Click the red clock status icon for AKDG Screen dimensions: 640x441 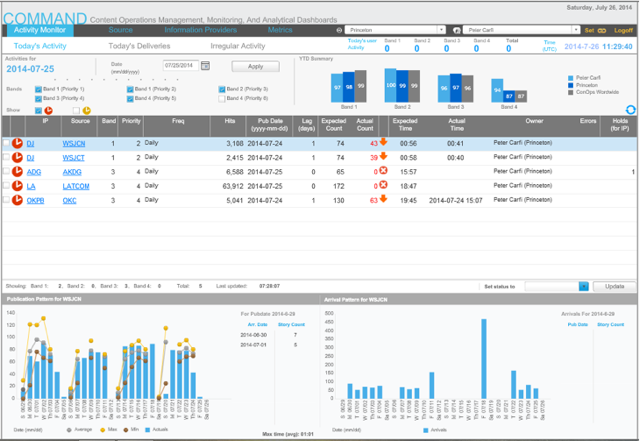[x=17, y=172]
